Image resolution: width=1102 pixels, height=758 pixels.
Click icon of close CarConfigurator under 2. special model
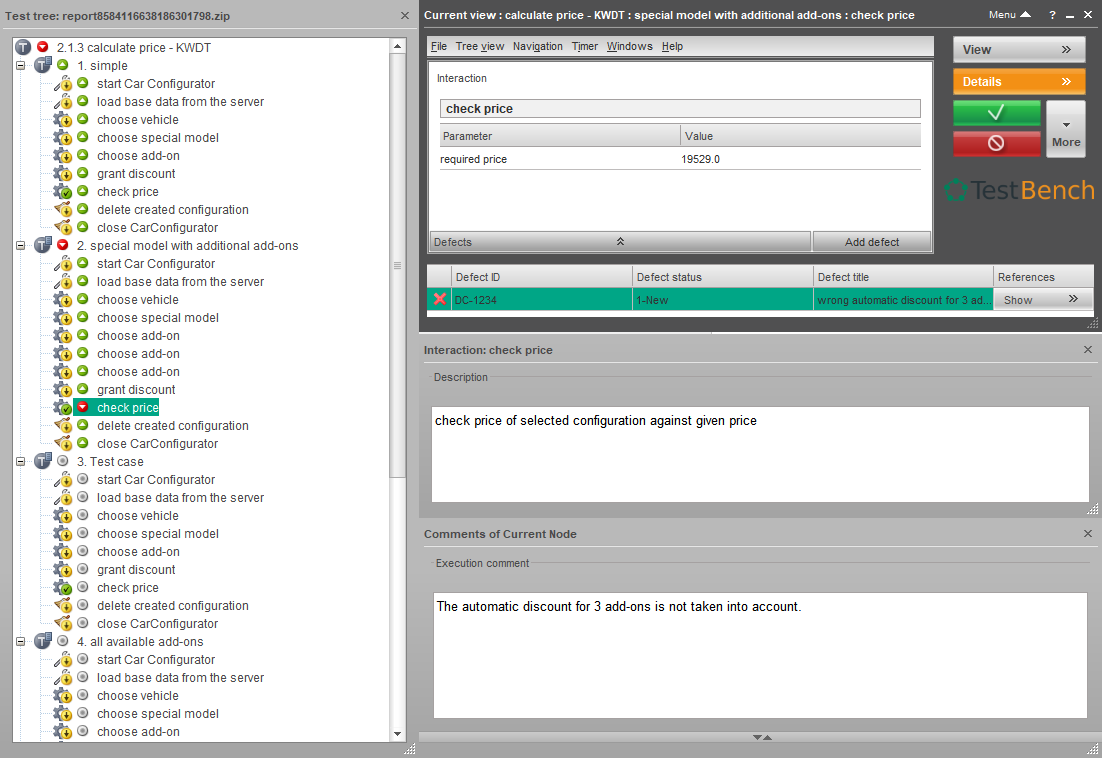click(63, 443)
